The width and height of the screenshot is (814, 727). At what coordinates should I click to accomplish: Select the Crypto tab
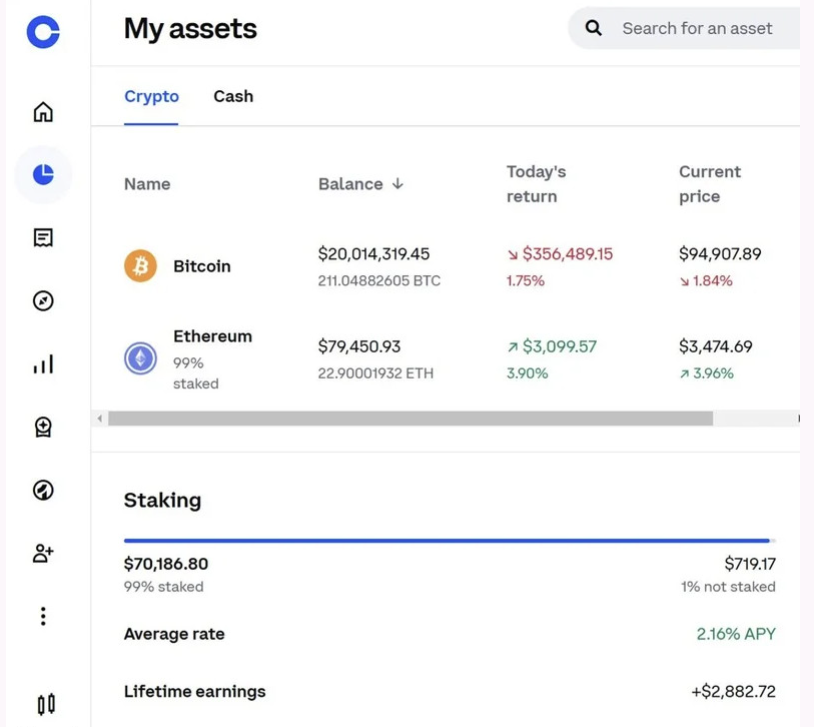[x=151, y=96]
